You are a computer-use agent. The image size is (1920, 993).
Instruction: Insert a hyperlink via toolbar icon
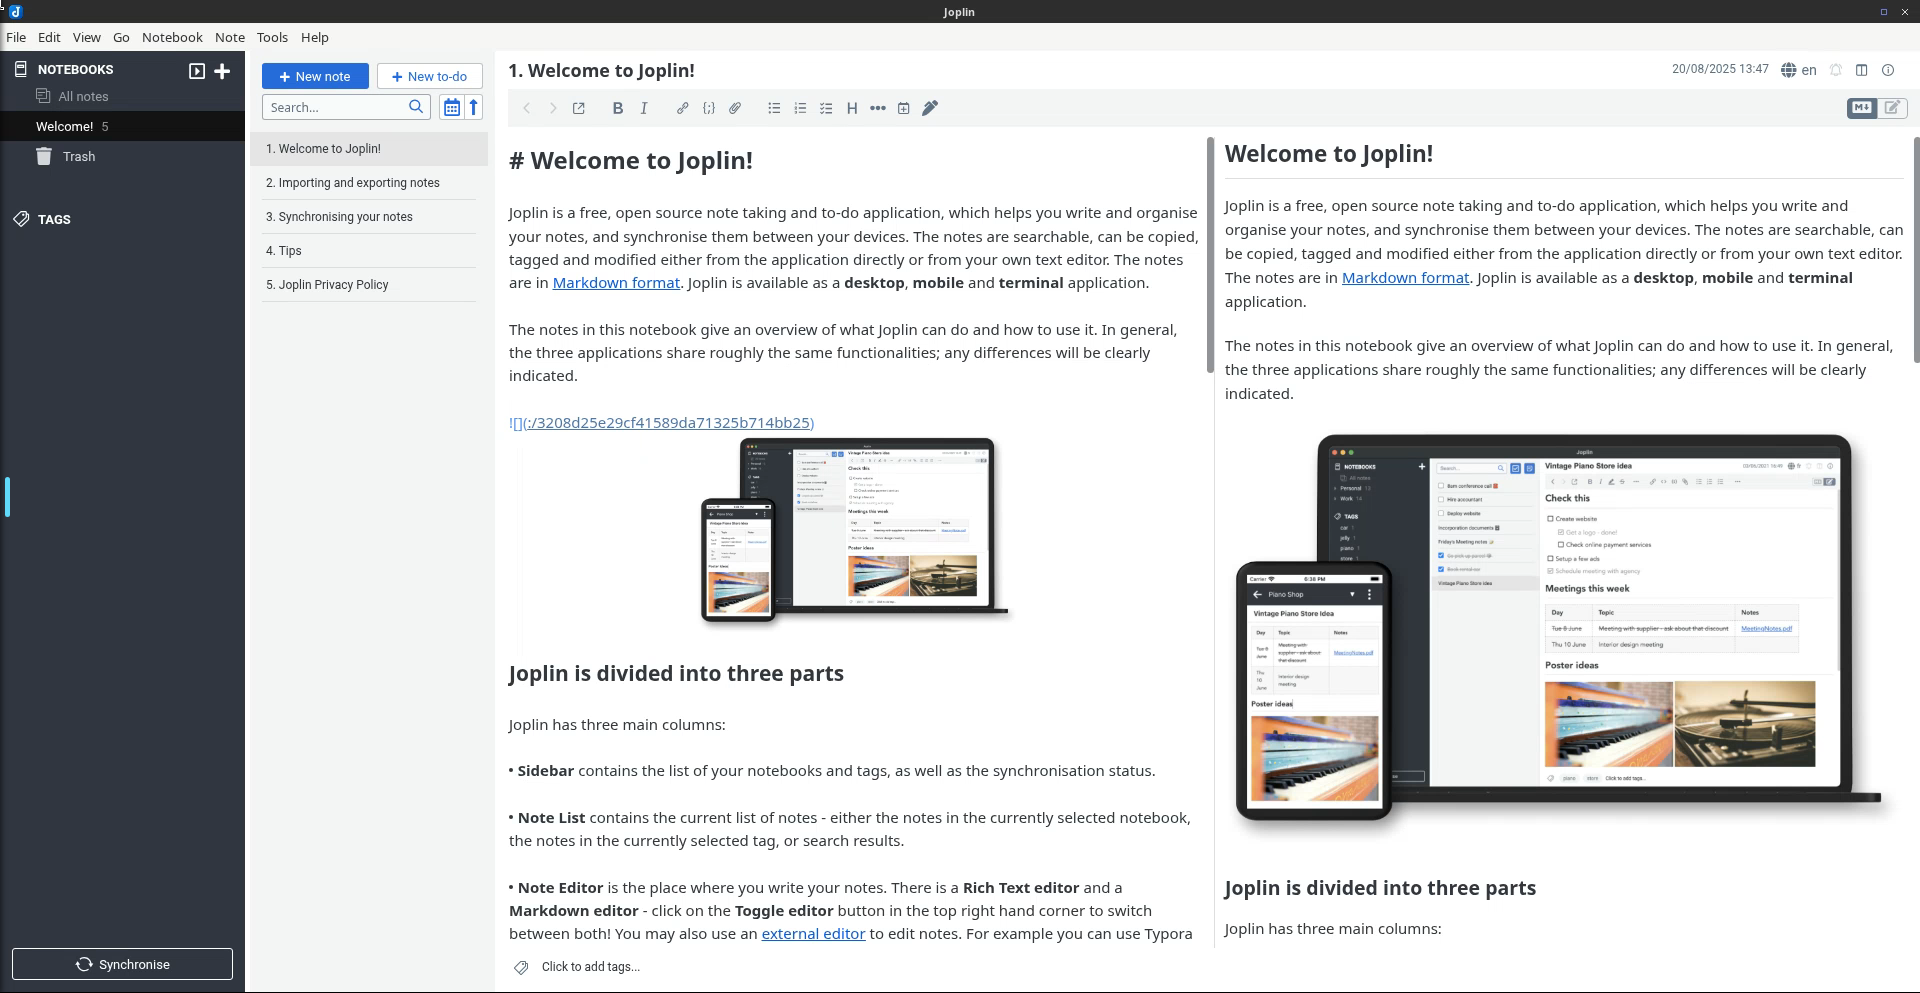pyautogui.click(x=682, y=108)
